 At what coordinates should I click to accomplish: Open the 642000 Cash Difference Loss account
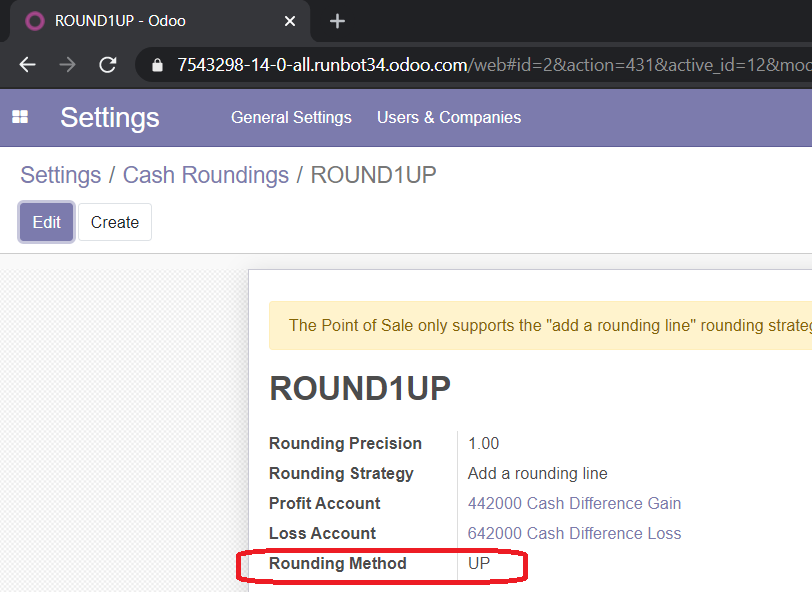click(x=574, y=533)
